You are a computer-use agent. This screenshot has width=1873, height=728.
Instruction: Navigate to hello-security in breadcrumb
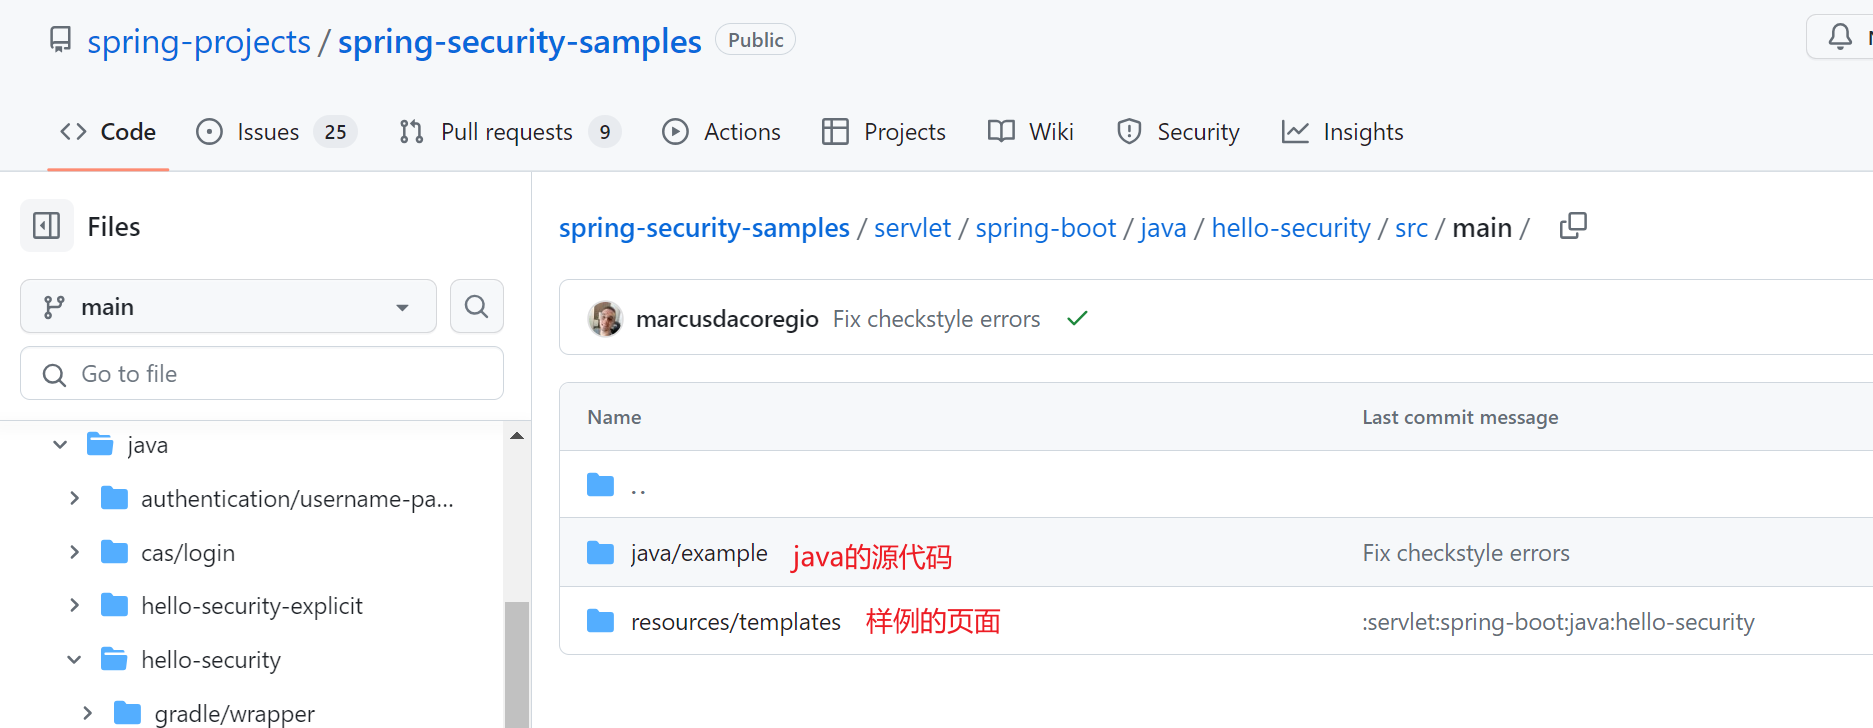point(1291,228)
